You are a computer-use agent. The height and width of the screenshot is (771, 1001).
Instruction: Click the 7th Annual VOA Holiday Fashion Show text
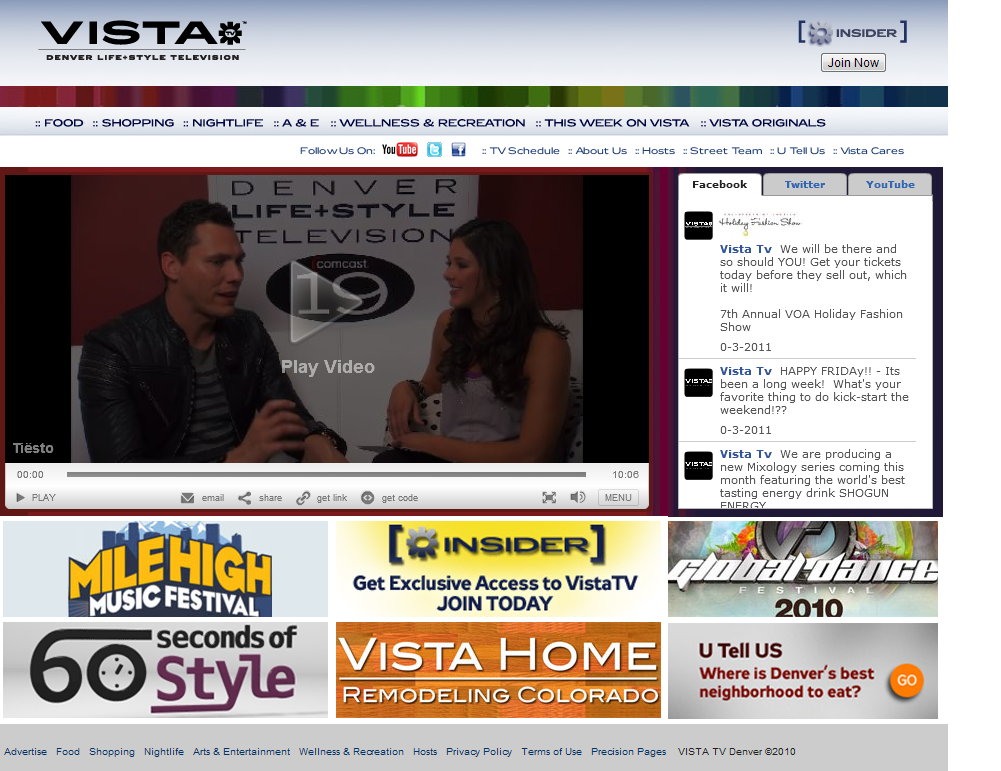tap(811, 320)
